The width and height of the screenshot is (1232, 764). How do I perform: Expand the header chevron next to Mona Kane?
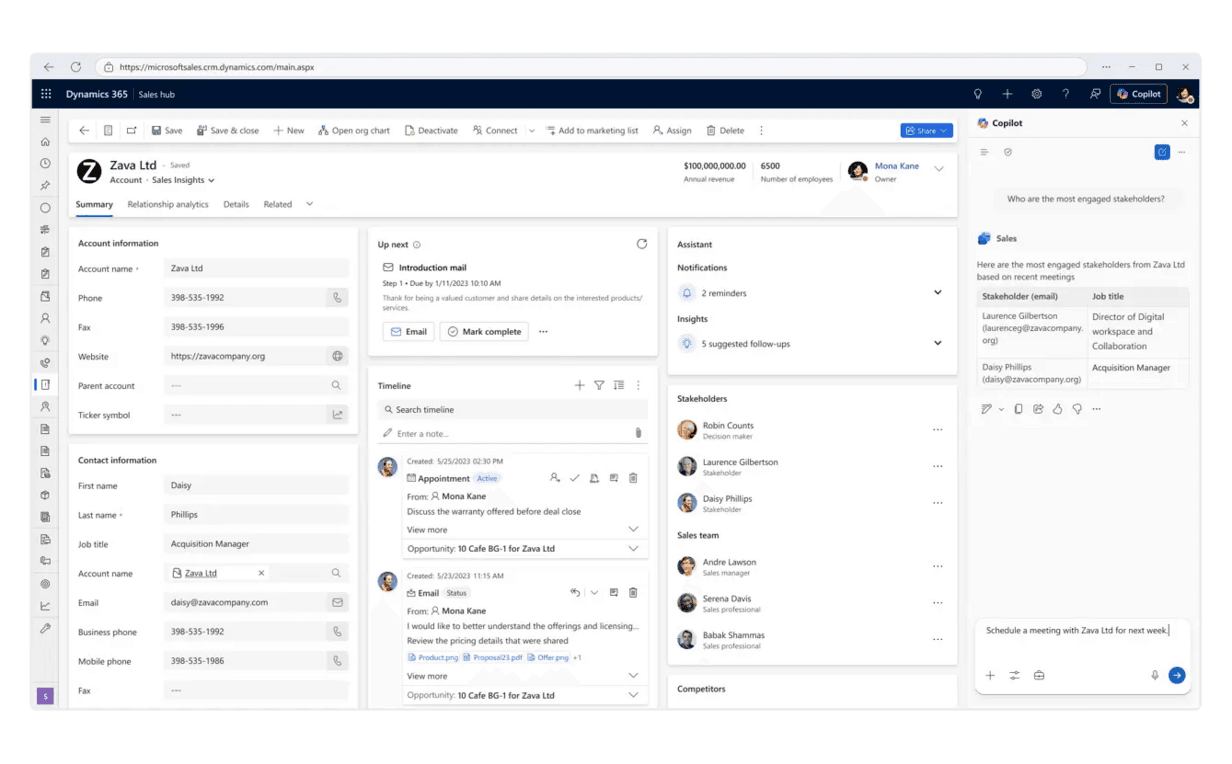(x=939, y=169)
